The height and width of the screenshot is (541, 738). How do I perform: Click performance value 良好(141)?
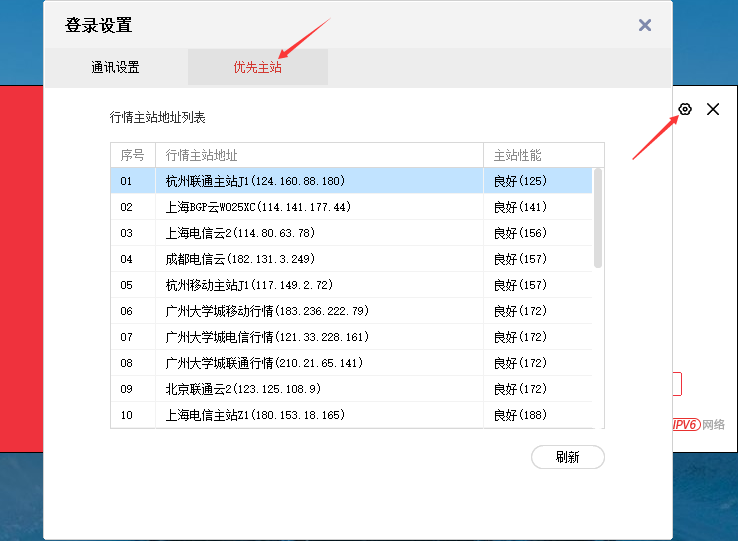coord(520,207)
